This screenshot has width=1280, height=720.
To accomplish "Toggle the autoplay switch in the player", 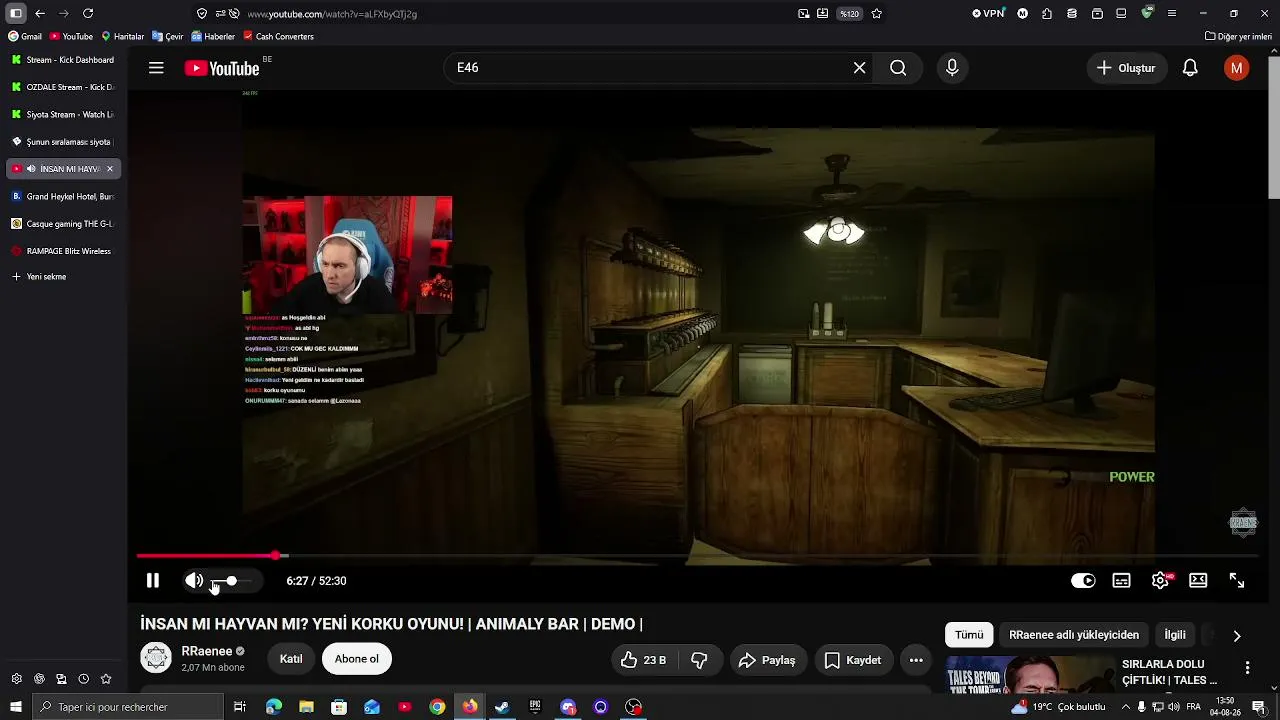I will click(1083, 581).
